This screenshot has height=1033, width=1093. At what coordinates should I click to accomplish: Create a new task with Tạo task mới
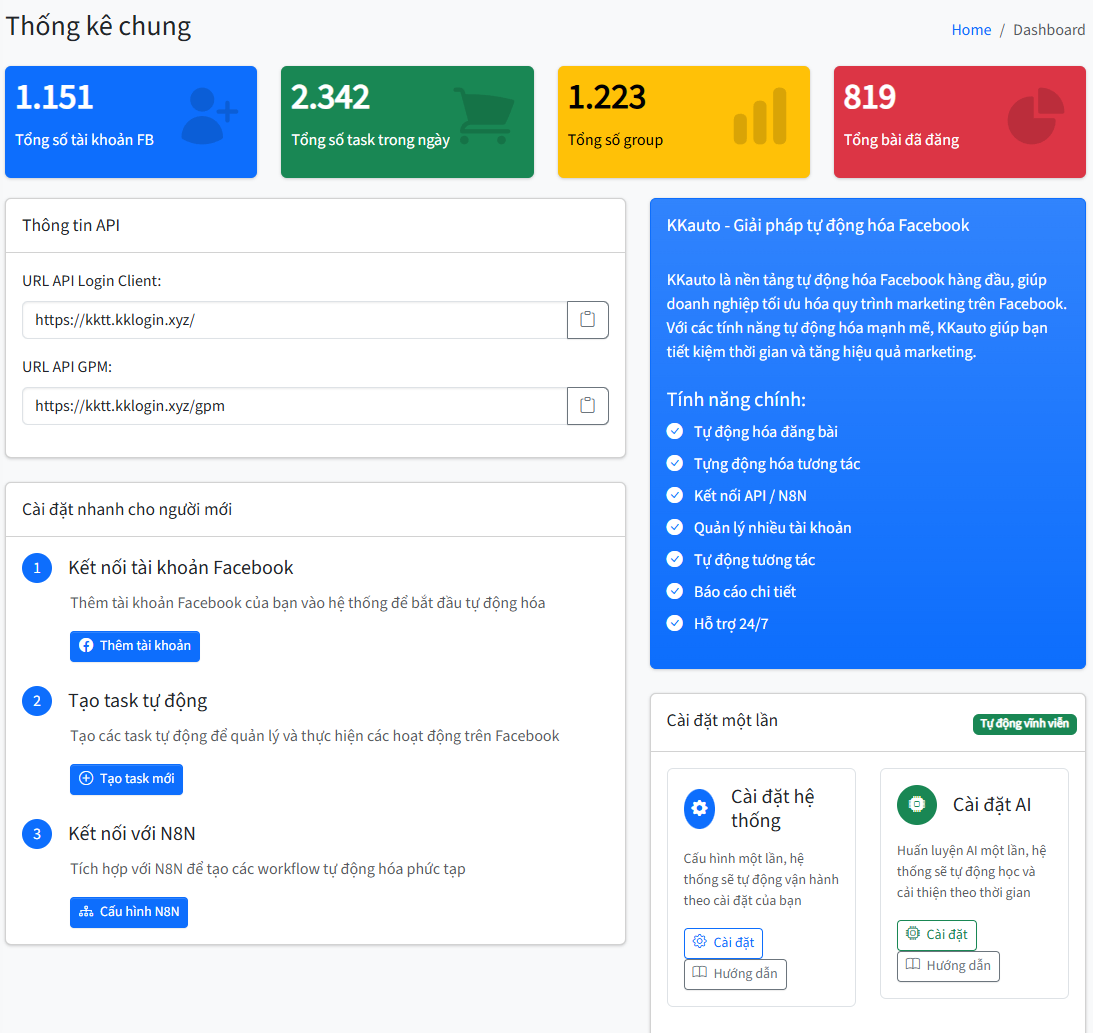tap(126, 779)
